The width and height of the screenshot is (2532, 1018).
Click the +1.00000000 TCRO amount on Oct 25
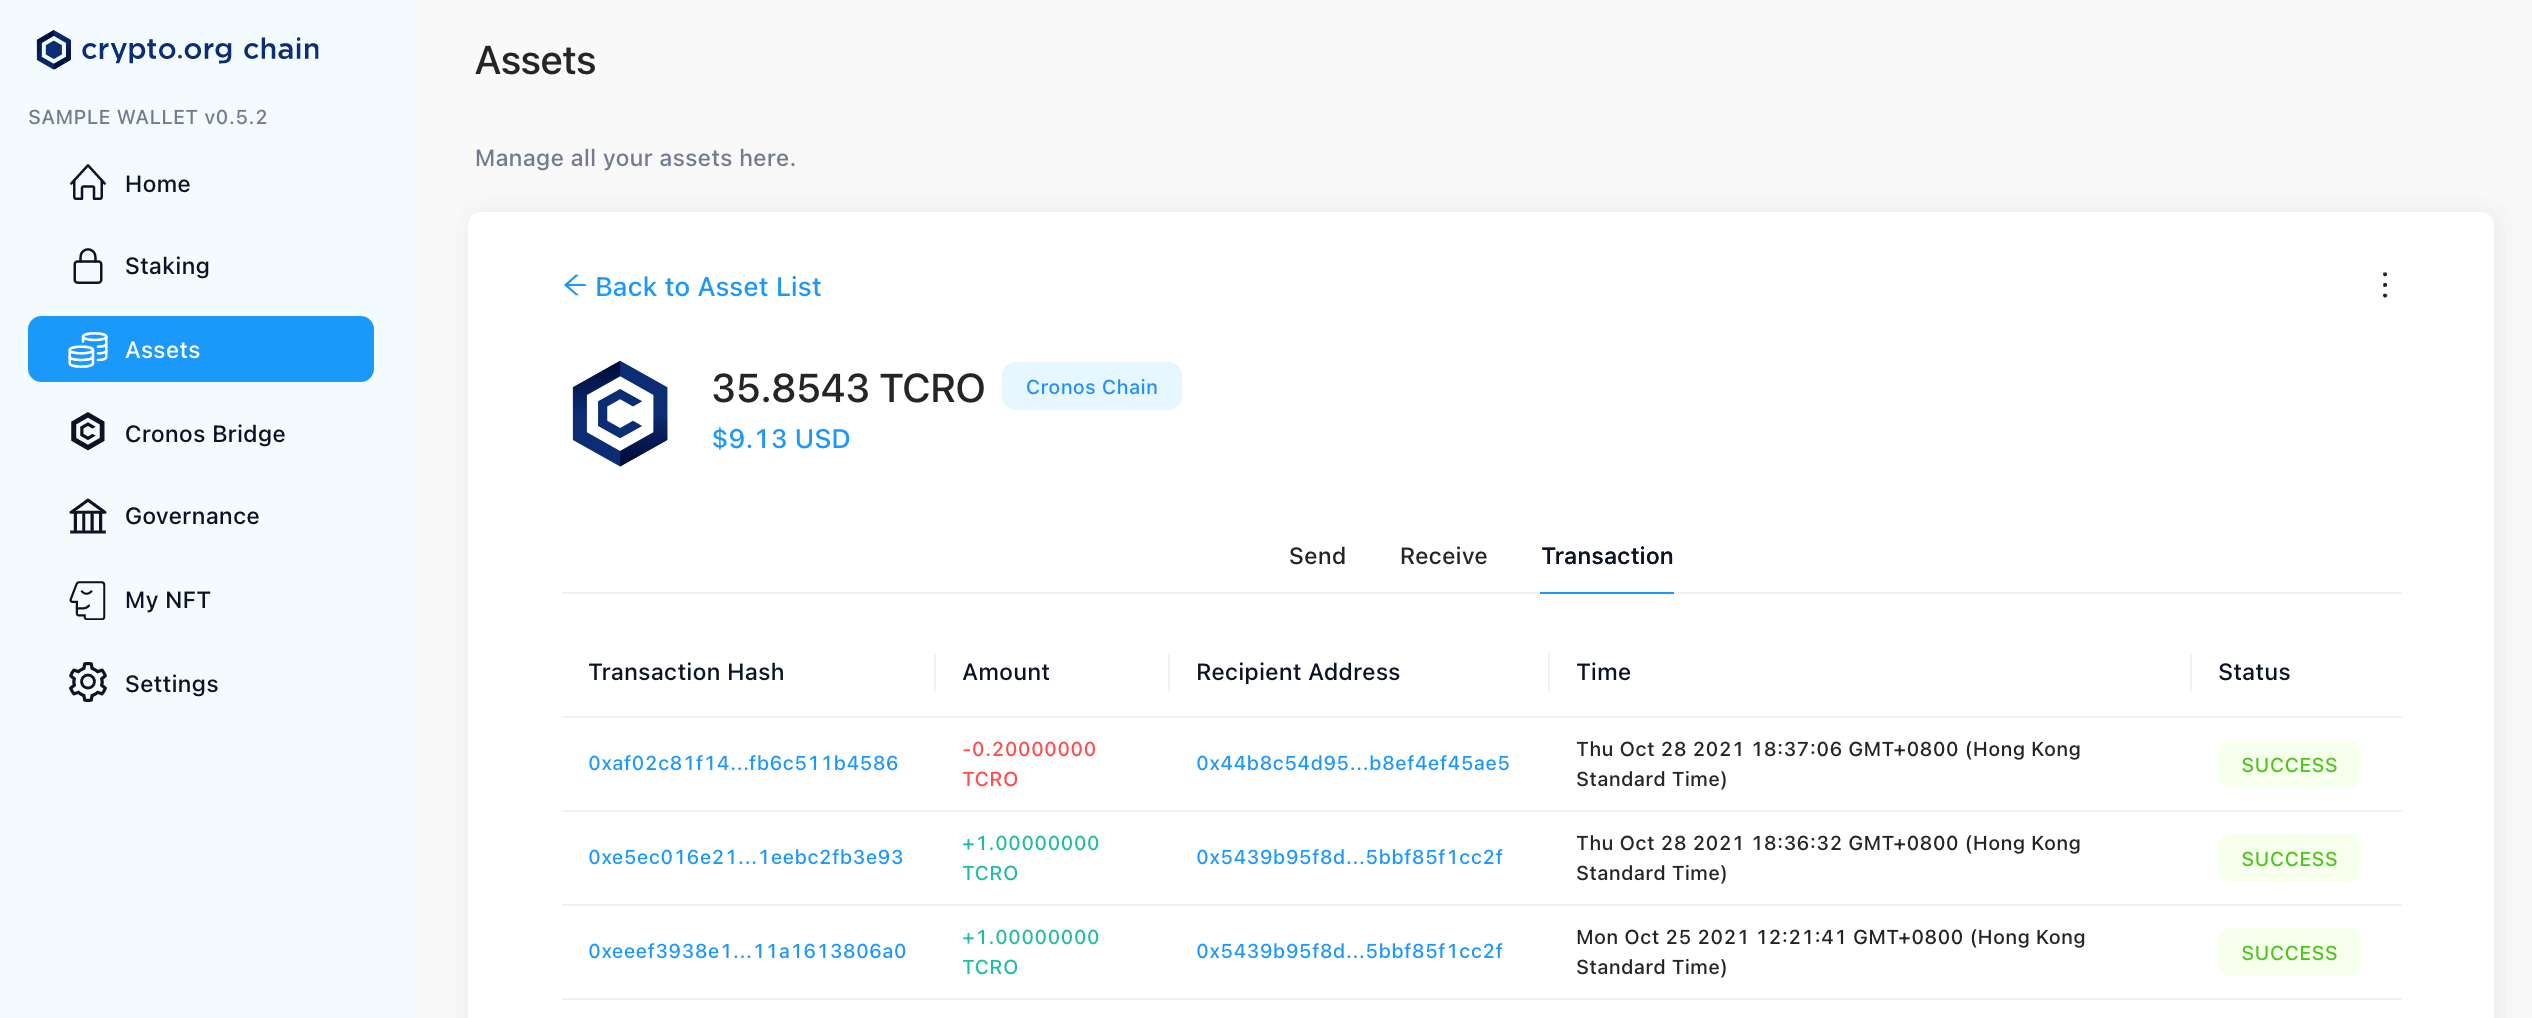pyautogui.click(x=1031, y=952)
